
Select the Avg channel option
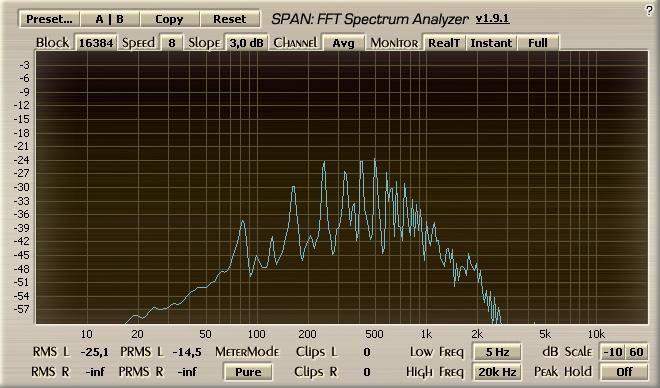click(x=343, y=43)
